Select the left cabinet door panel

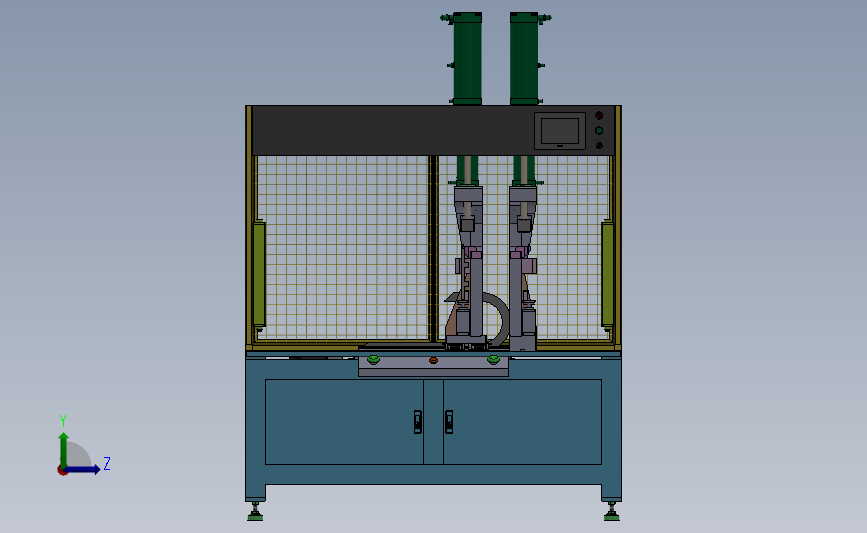tap(344, 422)
